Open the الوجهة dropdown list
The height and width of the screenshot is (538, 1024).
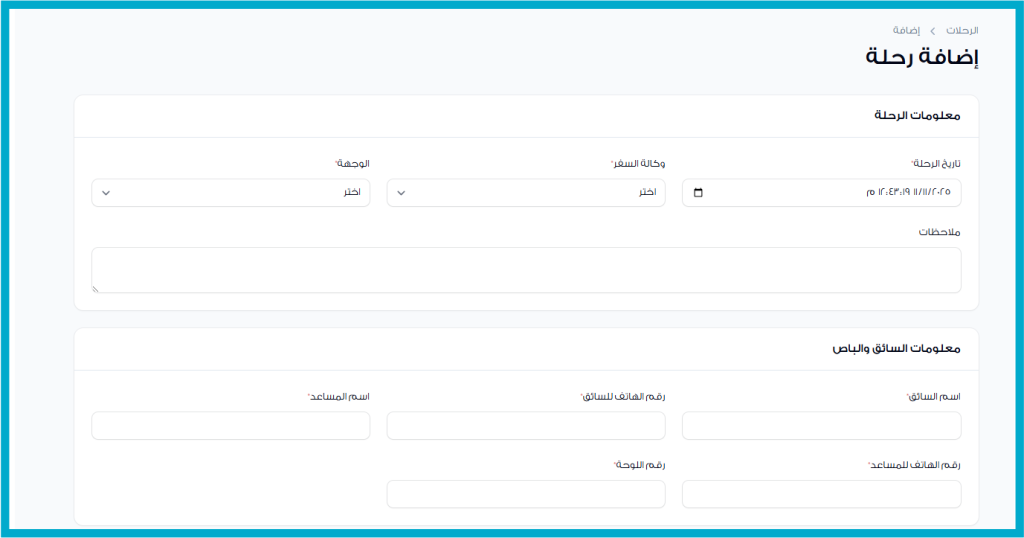tap(230, 193)
